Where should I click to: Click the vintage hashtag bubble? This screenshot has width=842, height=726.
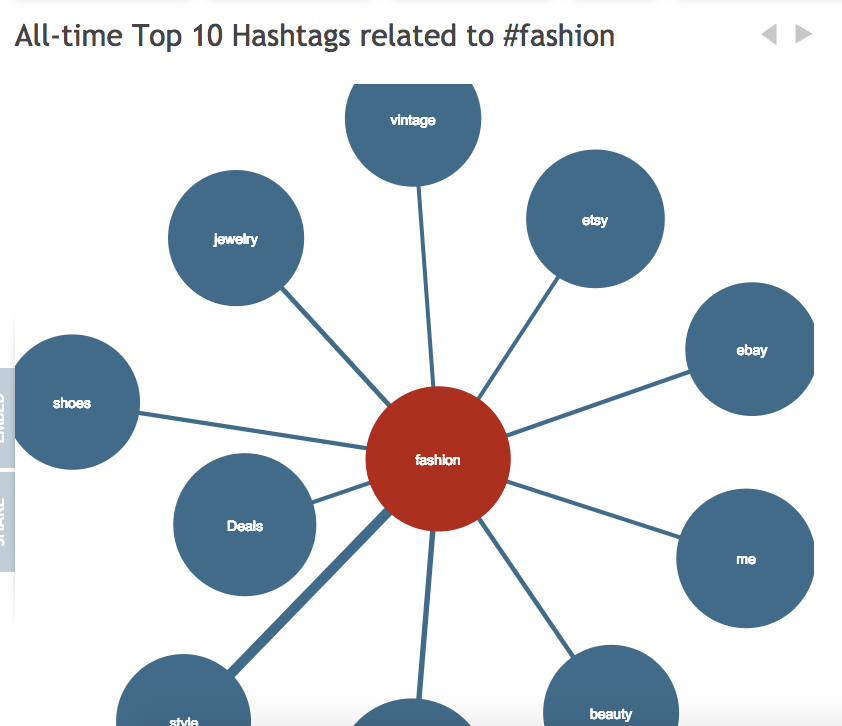(413, 134)
